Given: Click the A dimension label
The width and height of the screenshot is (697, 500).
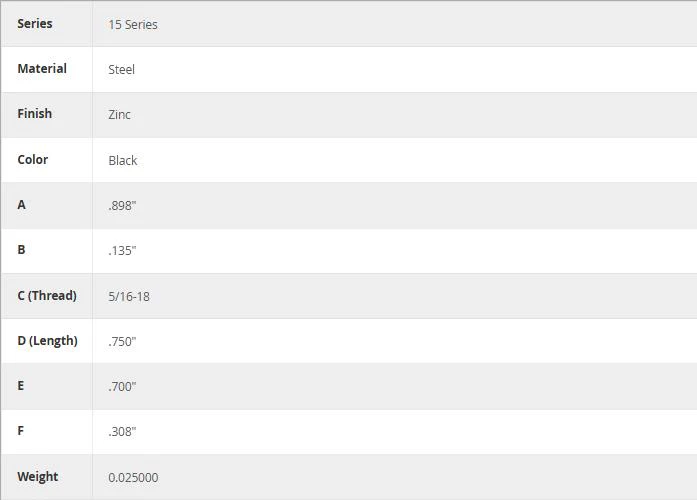Looking at the screenshot, I should [x=21, y=205].
